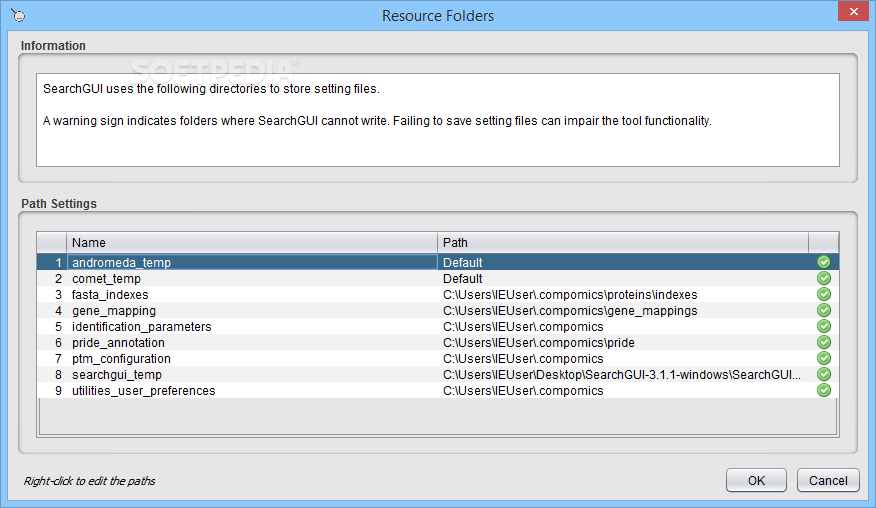
Task: Click the .compomics\pride path cell
Action: coord(623,343)
